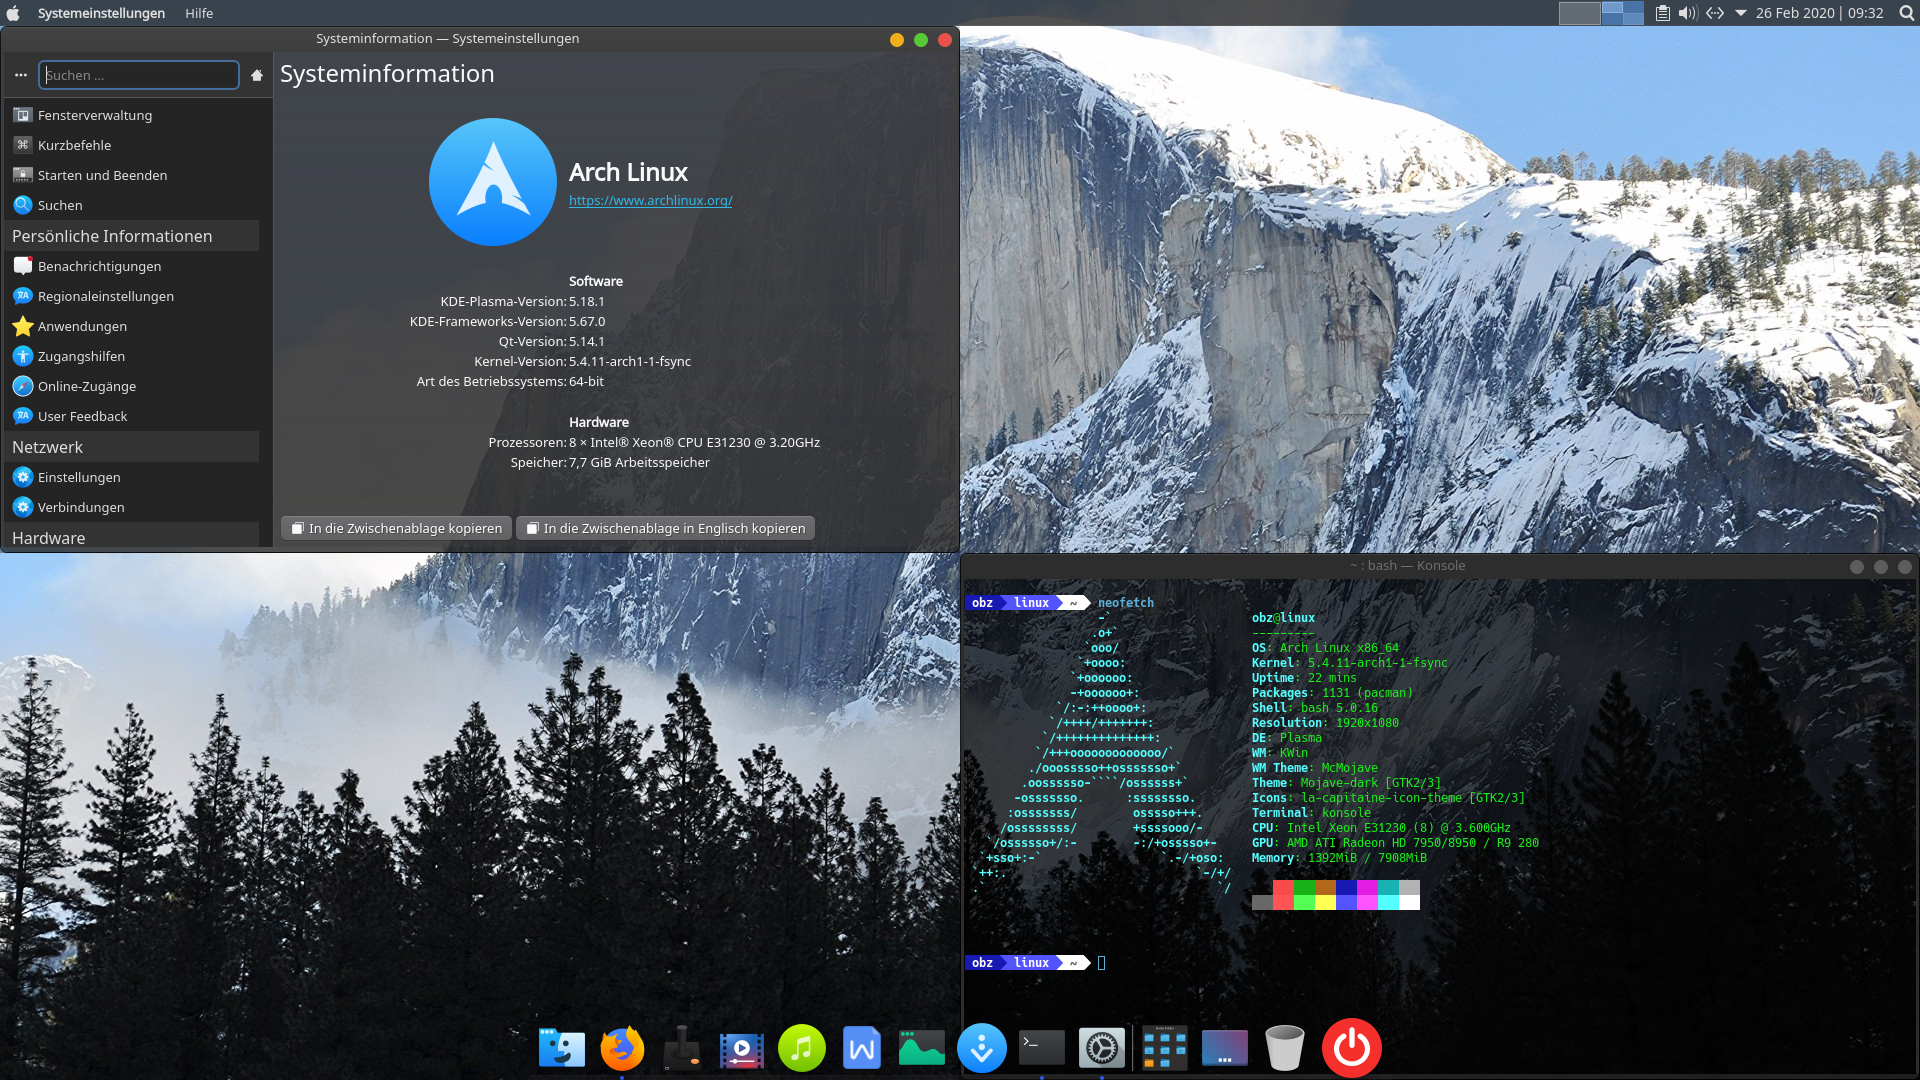
Task: Open the Systemeinstellungen application menu
Action: coord(101,13)
